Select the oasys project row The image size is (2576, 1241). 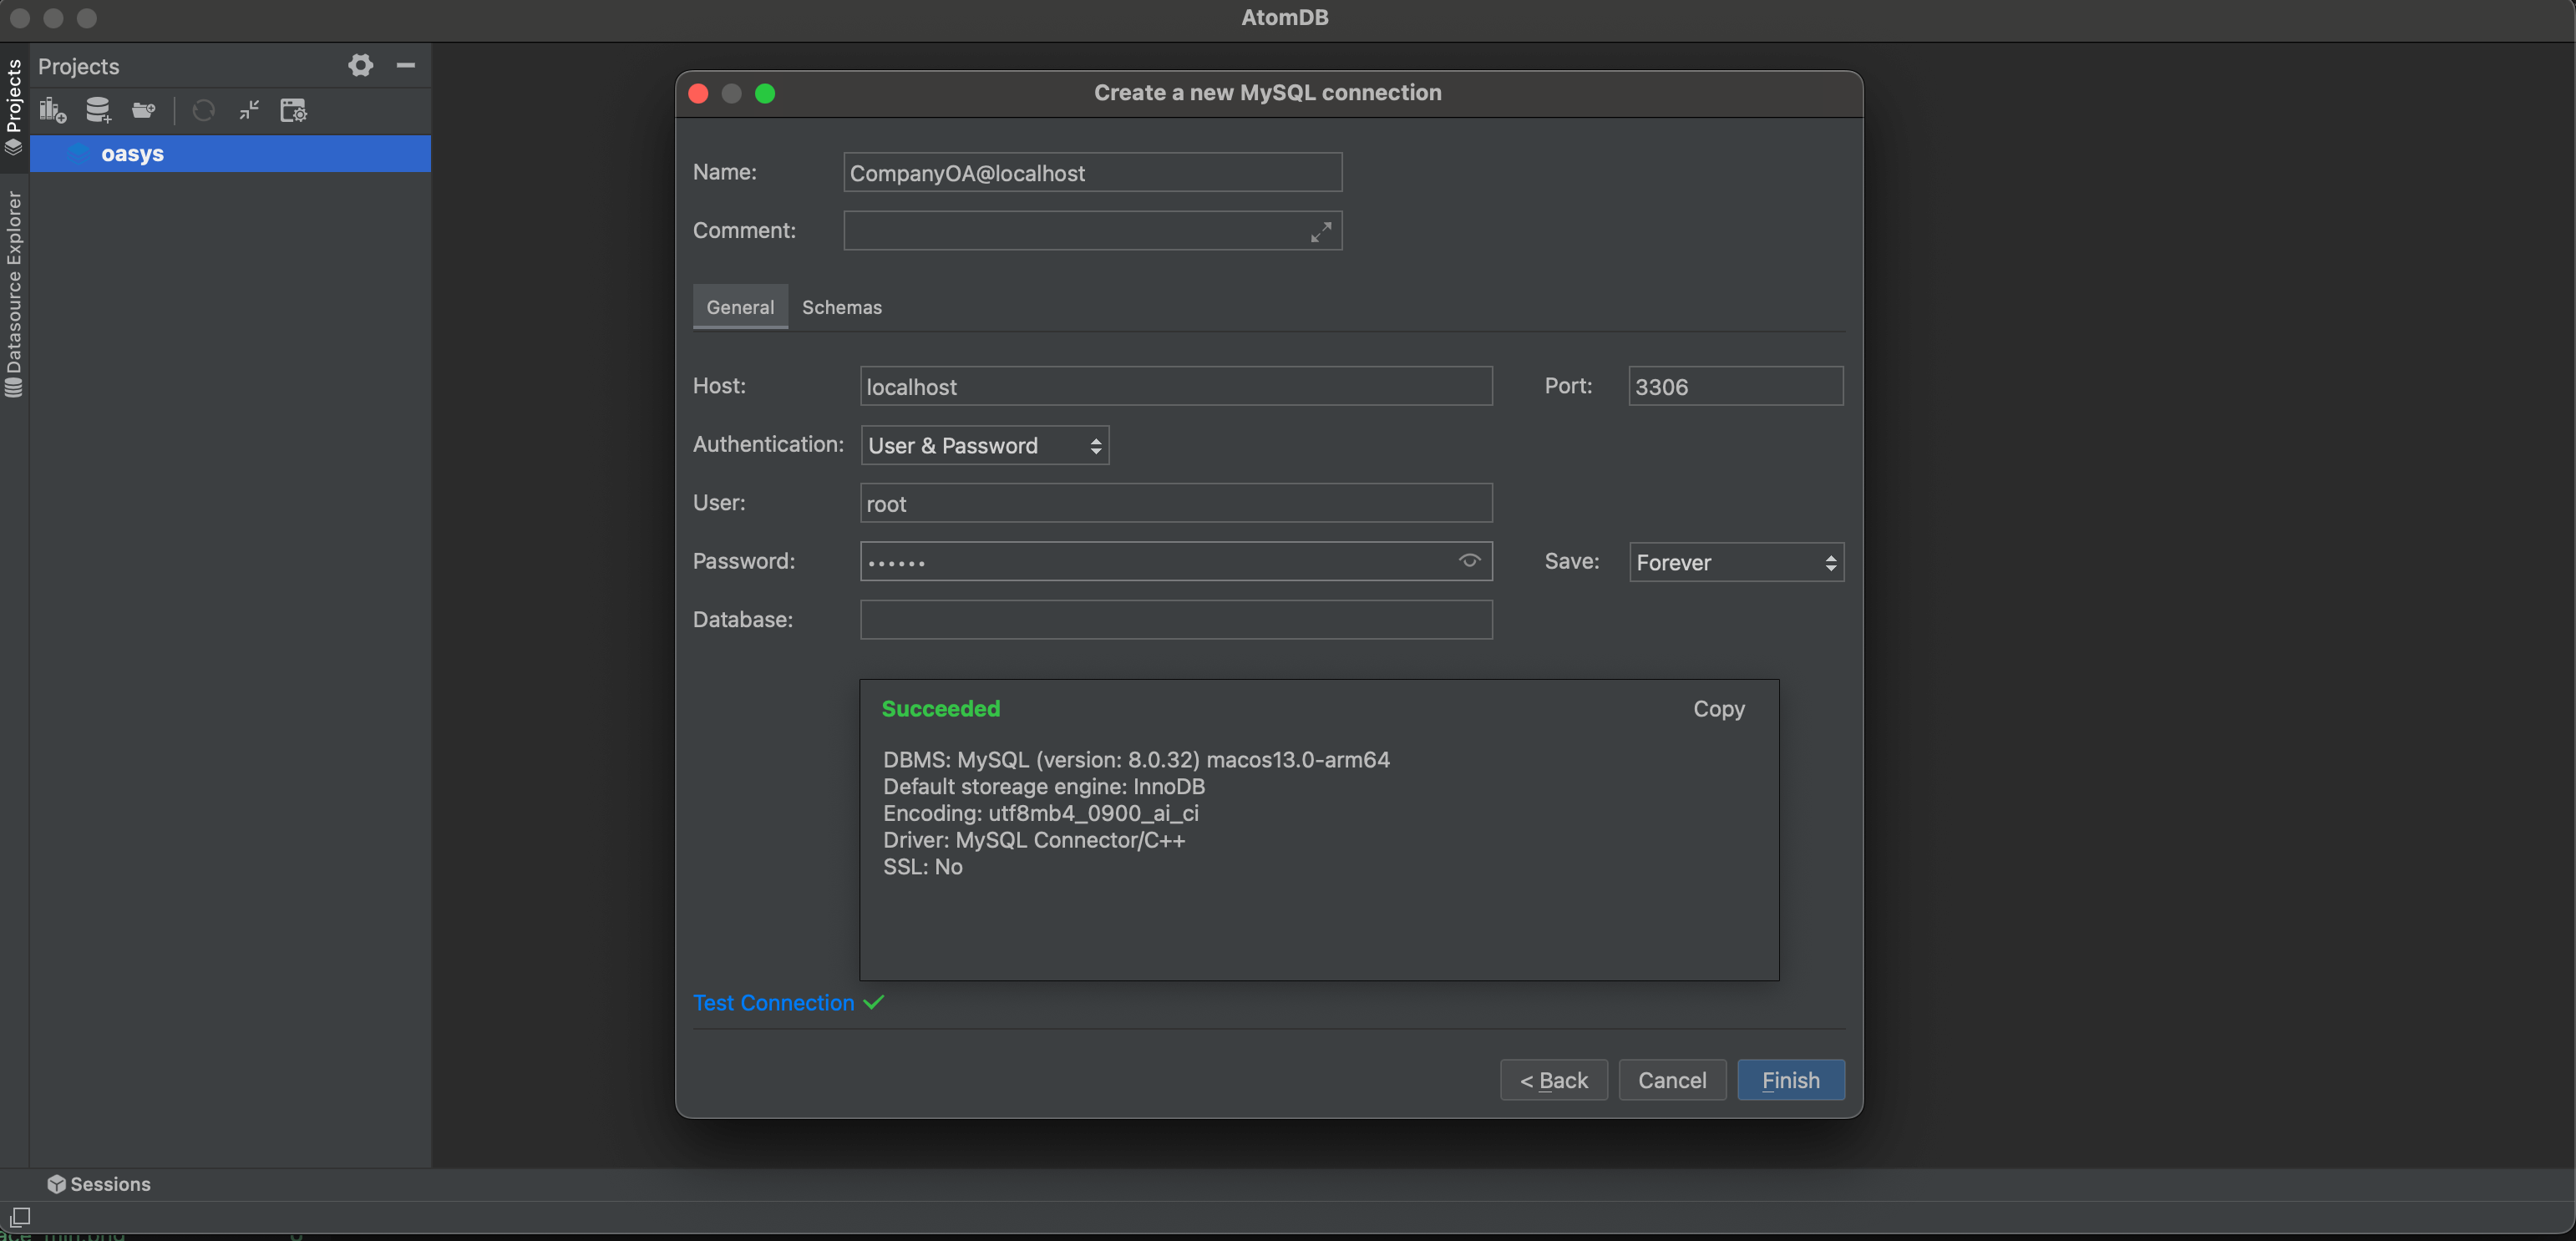[x=230, y=154]
